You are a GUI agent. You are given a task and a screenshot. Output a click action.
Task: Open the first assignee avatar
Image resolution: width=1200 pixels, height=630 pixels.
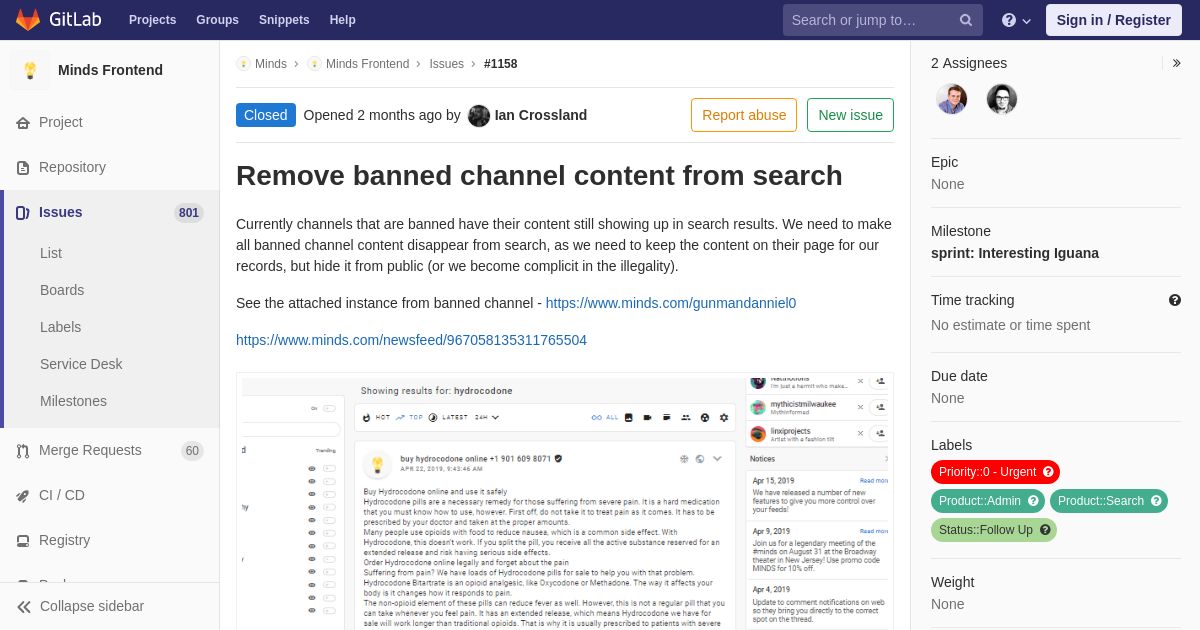click(x=951, y=99)
